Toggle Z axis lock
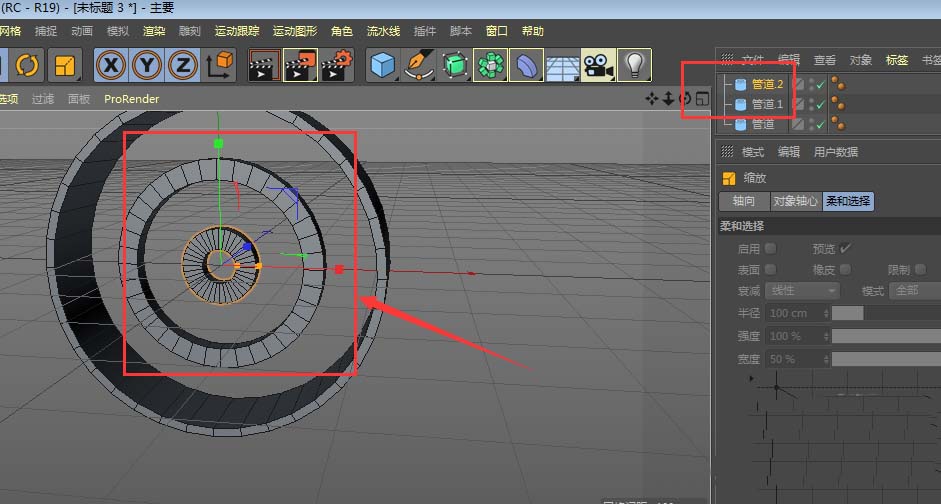941x504 pixels. click(x=183, y=65)
